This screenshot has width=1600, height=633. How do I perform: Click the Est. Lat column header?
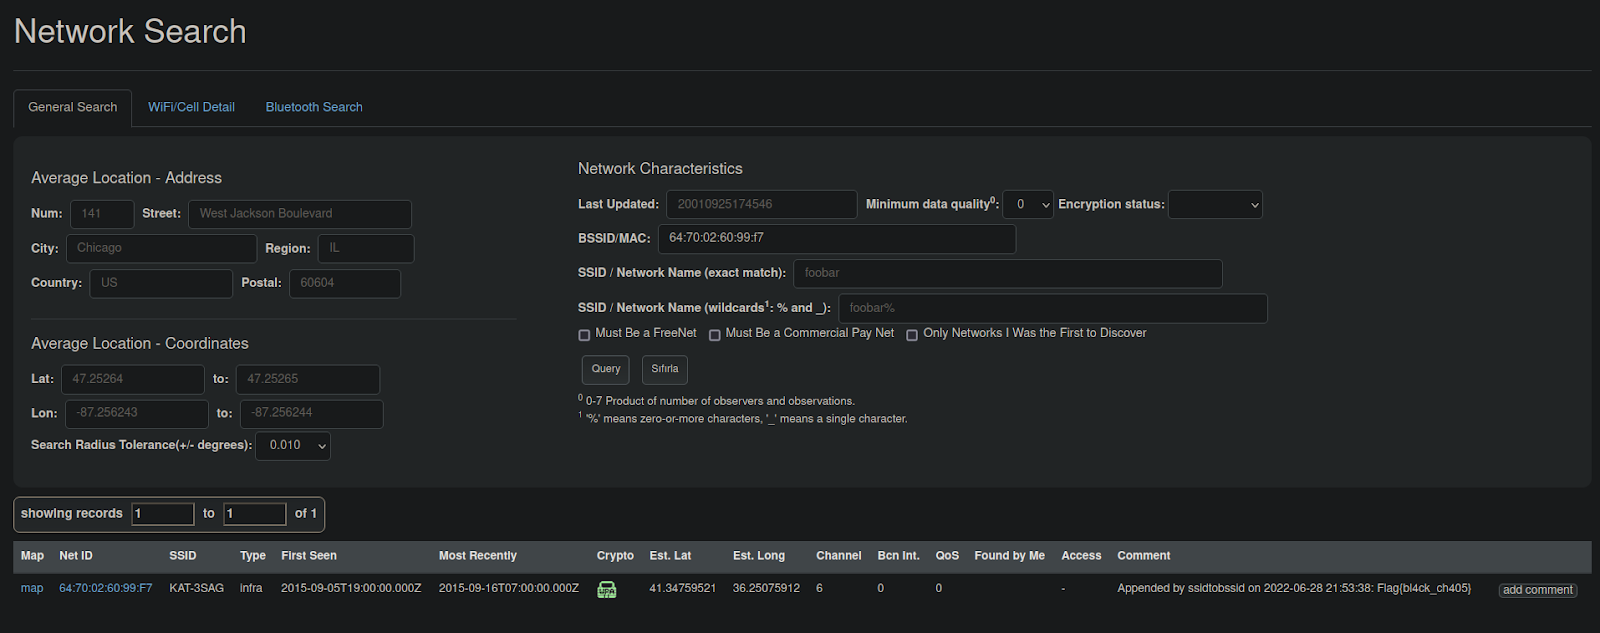tap(670, 556)
